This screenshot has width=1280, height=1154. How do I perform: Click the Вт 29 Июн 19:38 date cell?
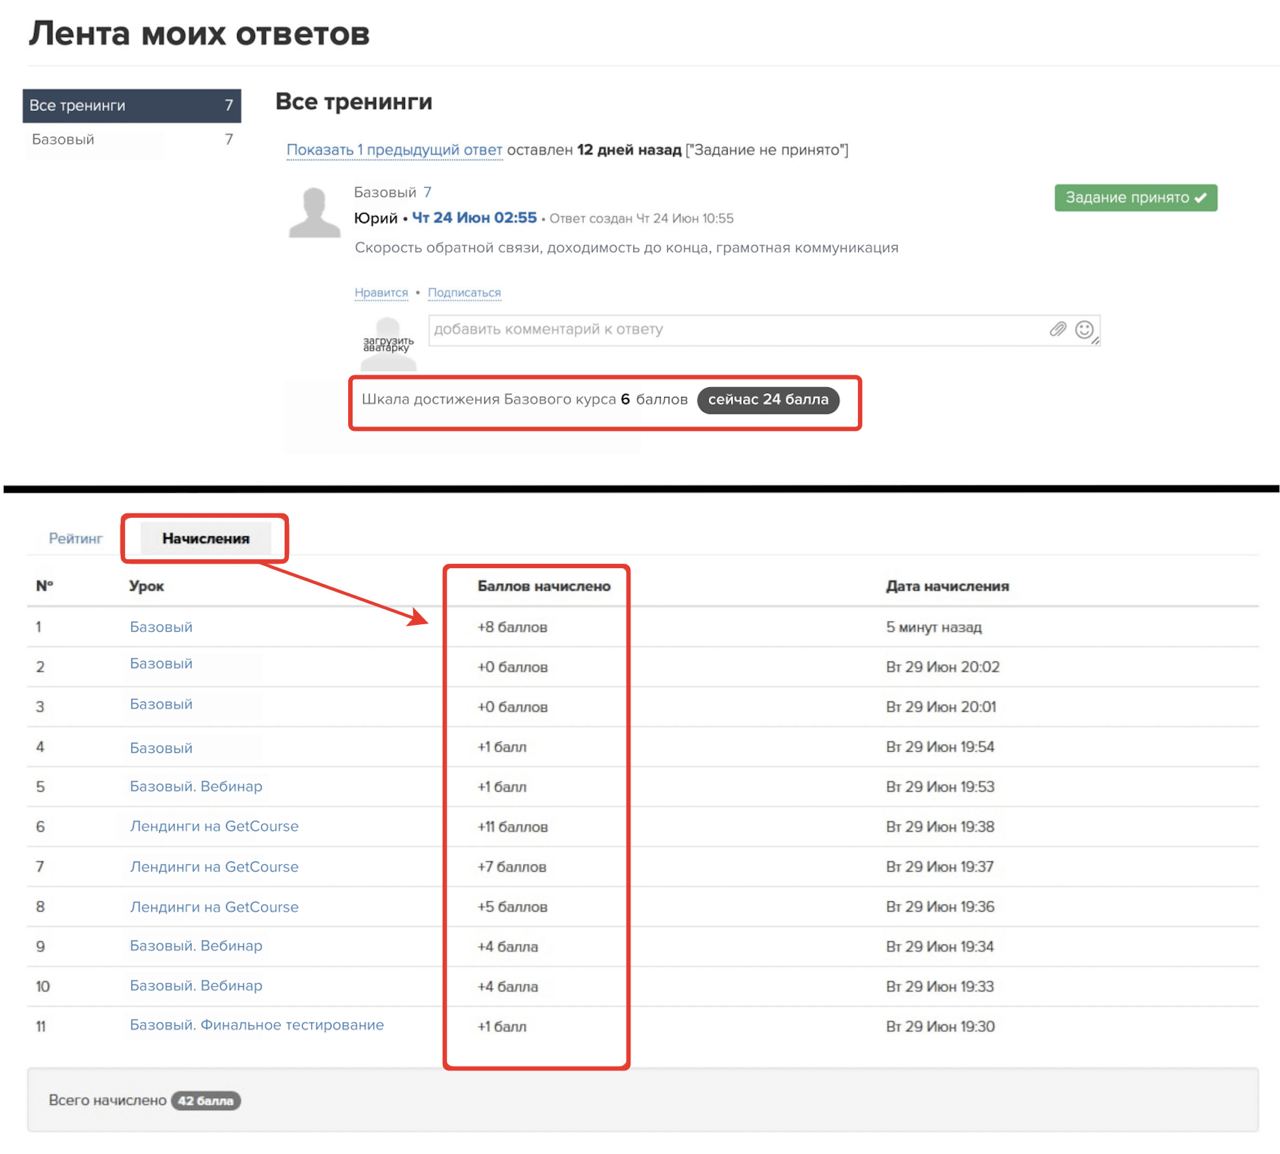(x=940, y=827)
